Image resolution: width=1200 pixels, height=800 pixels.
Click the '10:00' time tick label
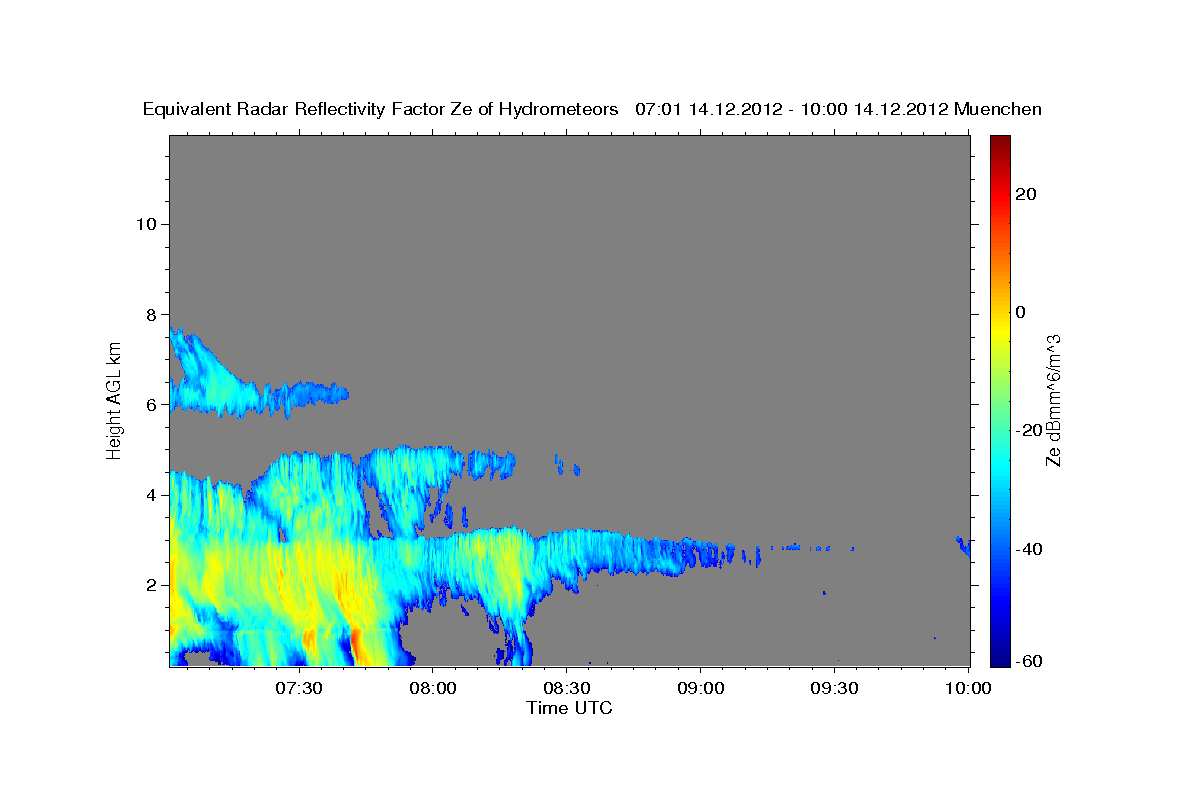967,688
